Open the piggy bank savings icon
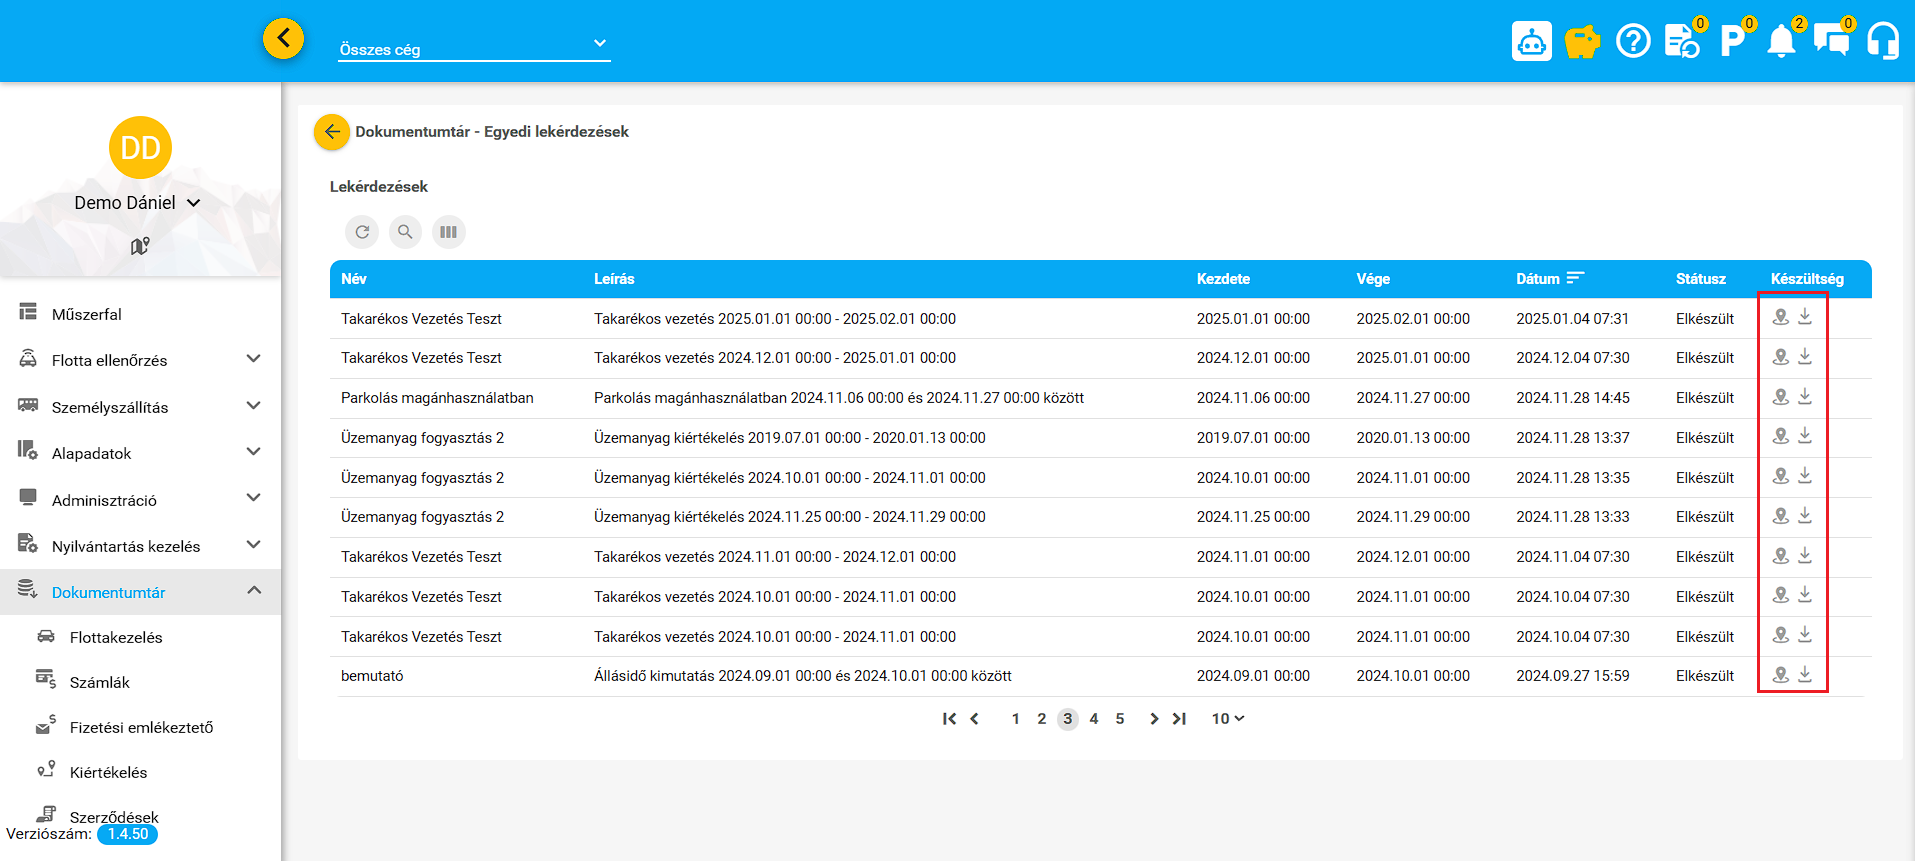This screenshot has height=861, width=1915. (1582, 41)
